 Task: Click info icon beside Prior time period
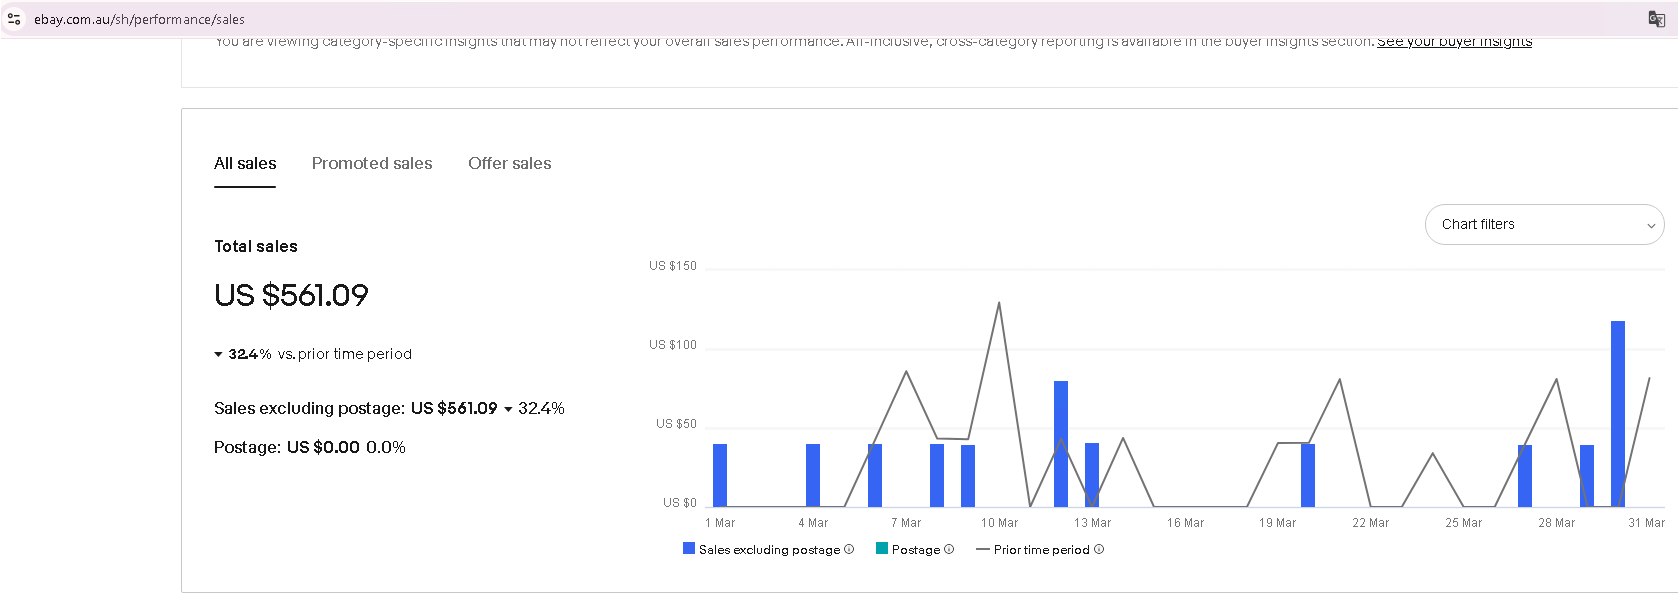click(x=1099, y=549)
